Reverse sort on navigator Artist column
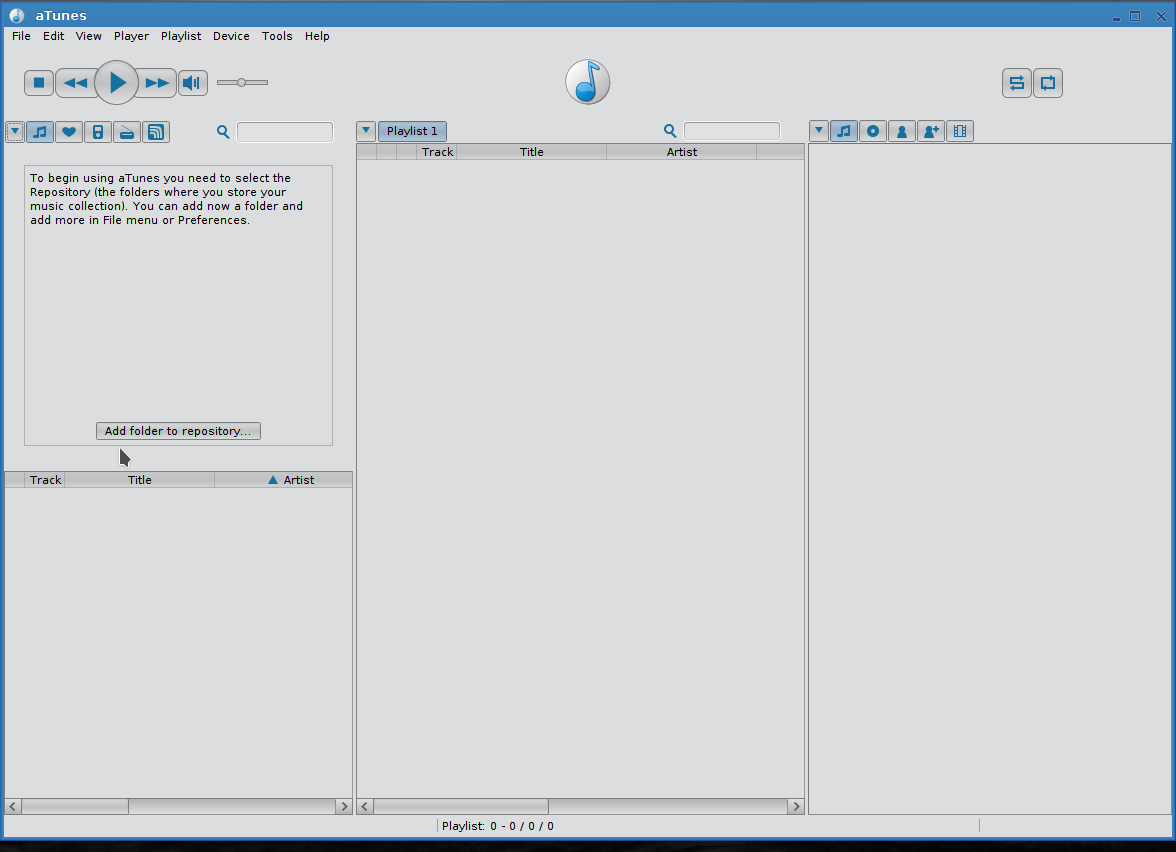Viewport: 1176px width, 852px height. coord(284,480)
